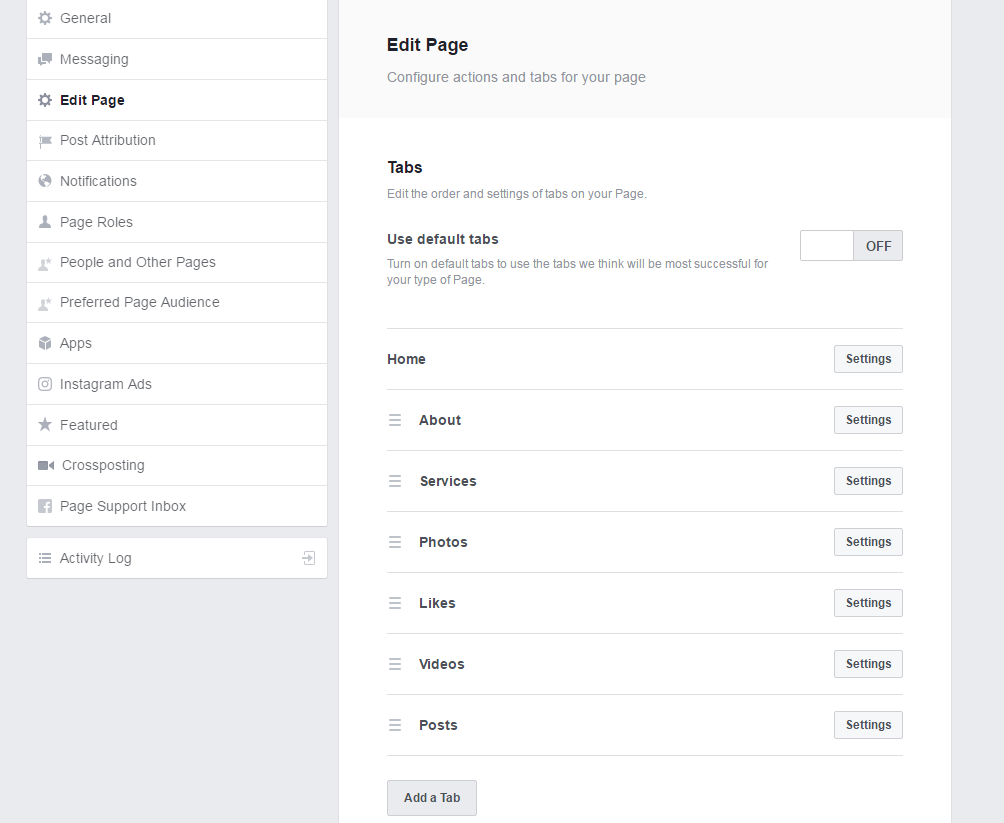
Task: Click the drag handle beside About tab
Action: pos(395,420)
